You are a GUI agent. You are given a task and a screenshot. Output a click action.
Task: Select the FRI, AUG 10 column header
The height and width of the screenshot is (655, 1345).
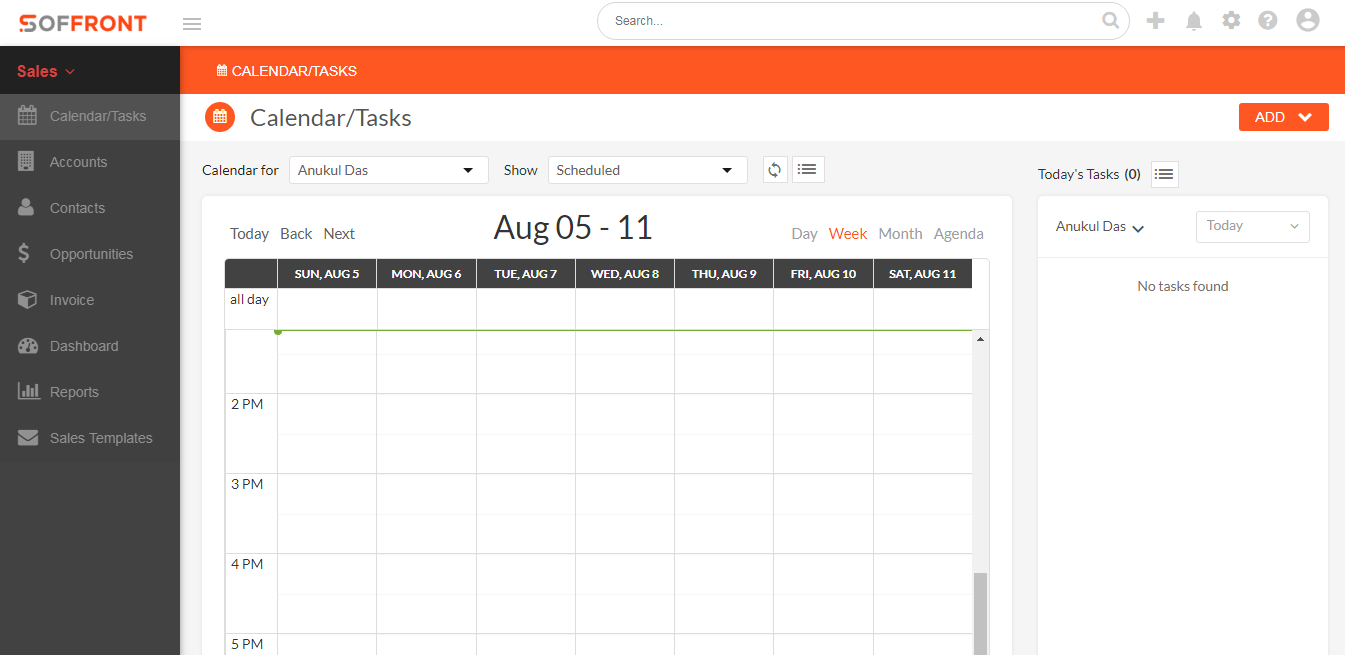click(x=823, y=273)
